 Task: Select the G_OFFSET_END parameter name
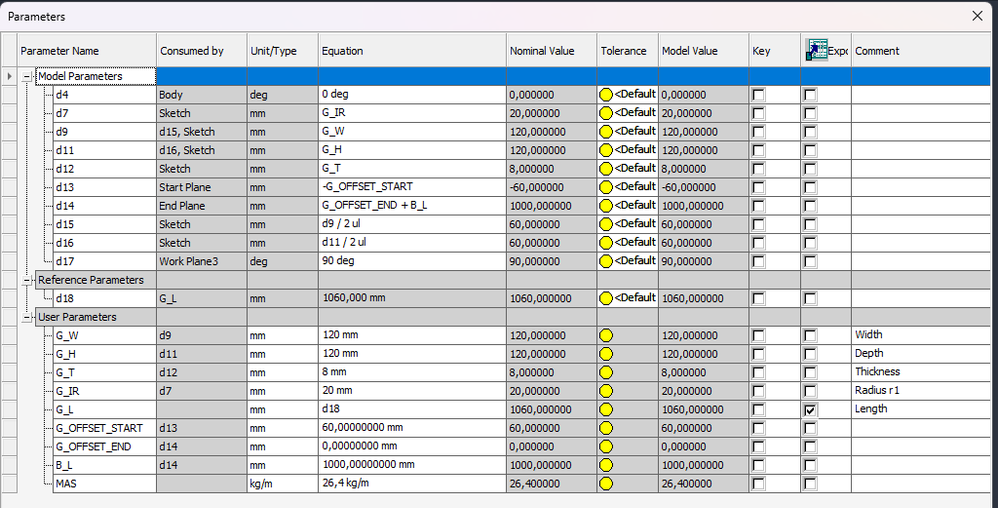[x=104, y=446]
